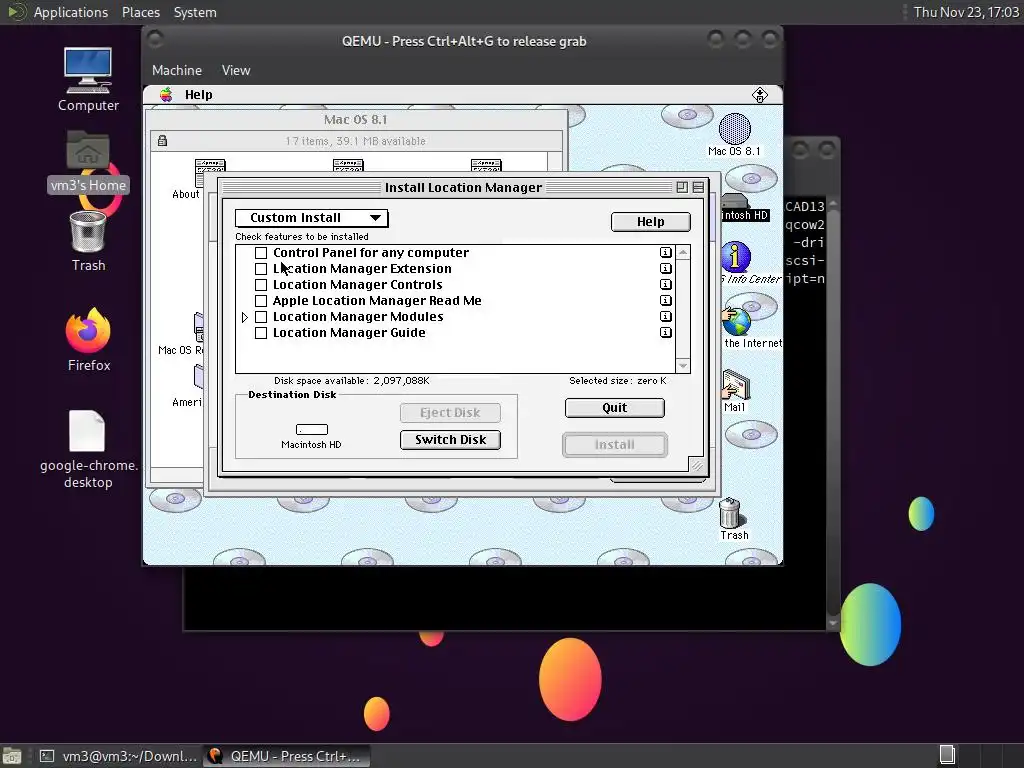Select the Macintosh HD destination disk icon

(x=312, y=430)
